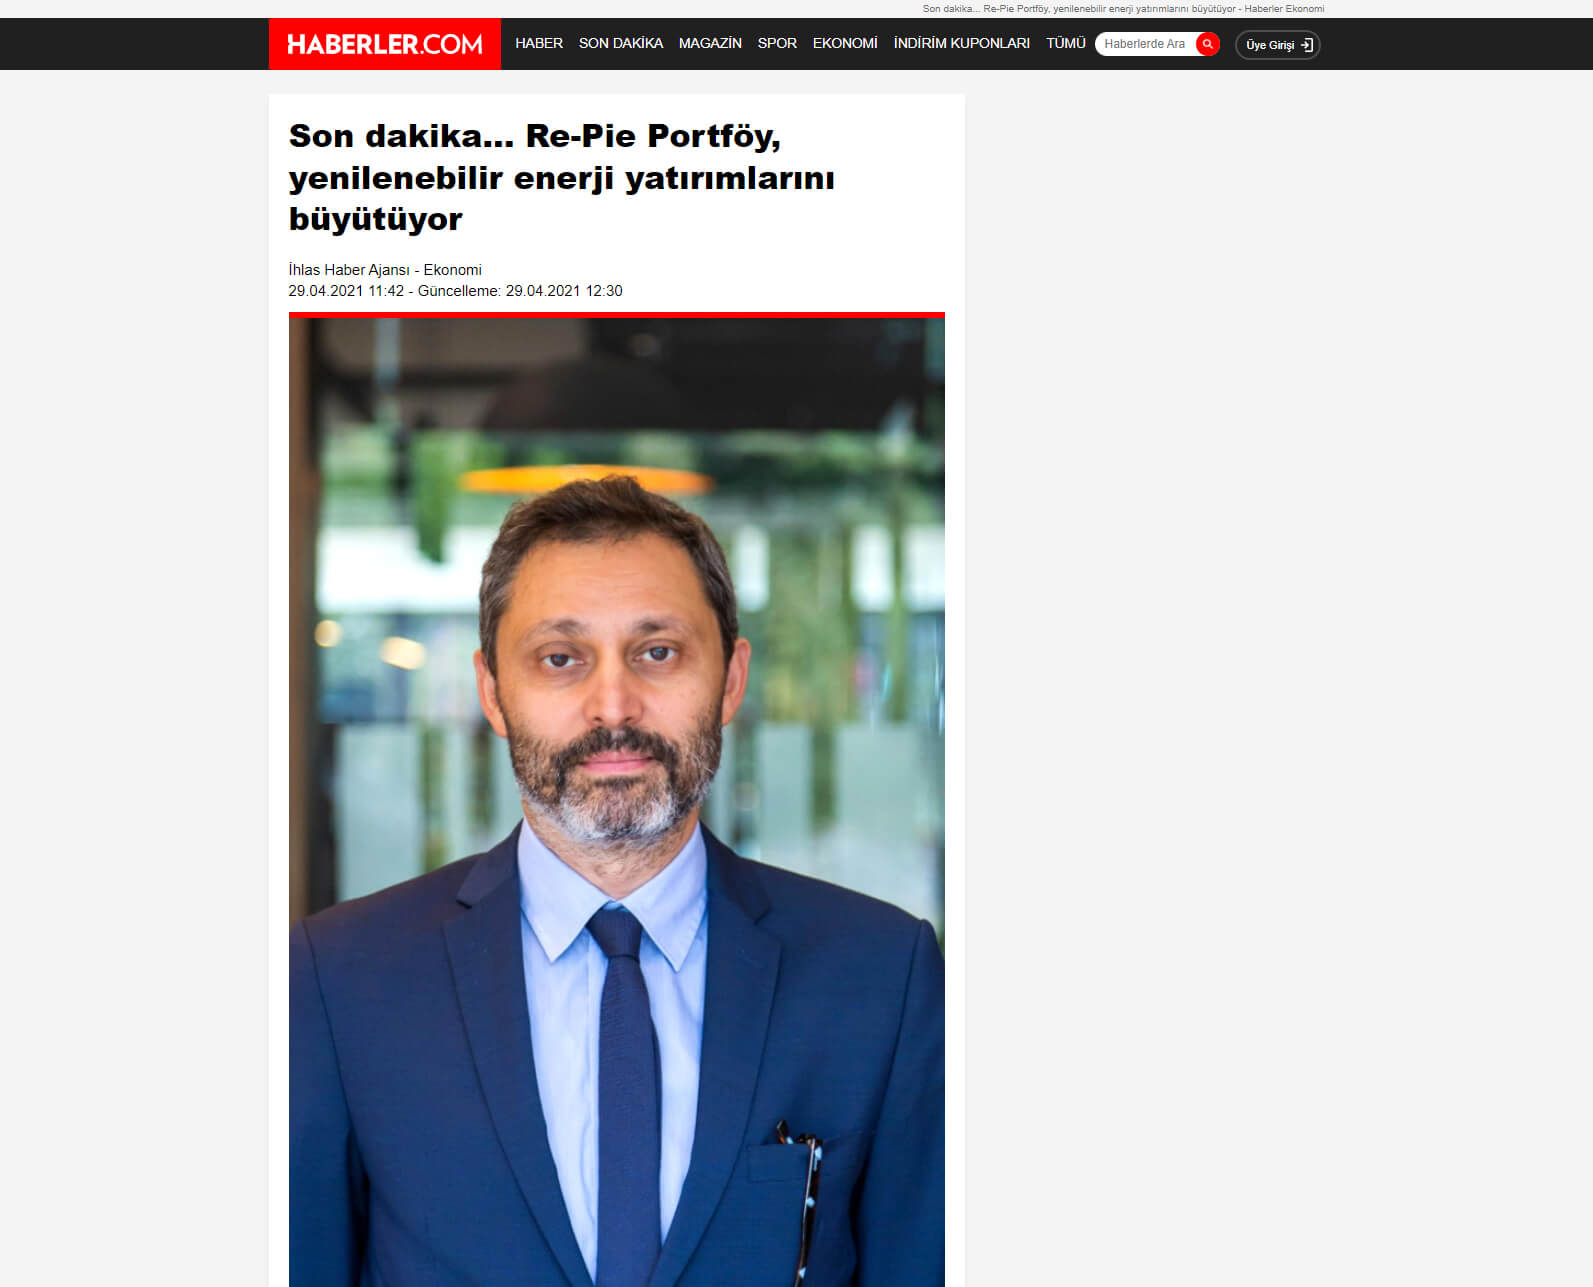Click the Üye Girişi text label
The width and height of the screenshot is (1593, 1287).
[x=1270, y=45]
